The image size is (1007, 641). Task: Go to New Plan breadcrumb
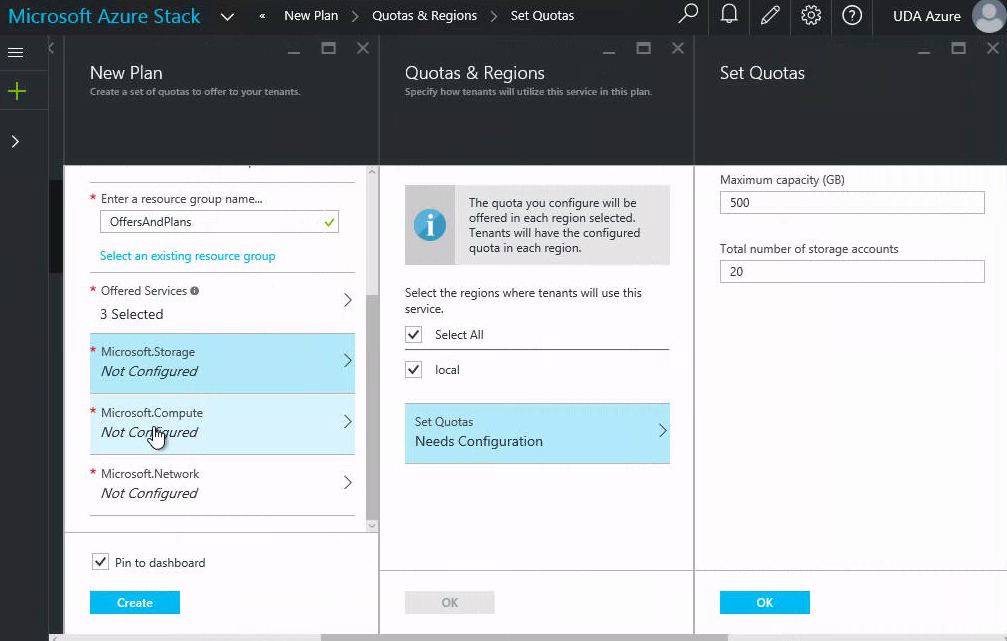click(x=310, y=16)
